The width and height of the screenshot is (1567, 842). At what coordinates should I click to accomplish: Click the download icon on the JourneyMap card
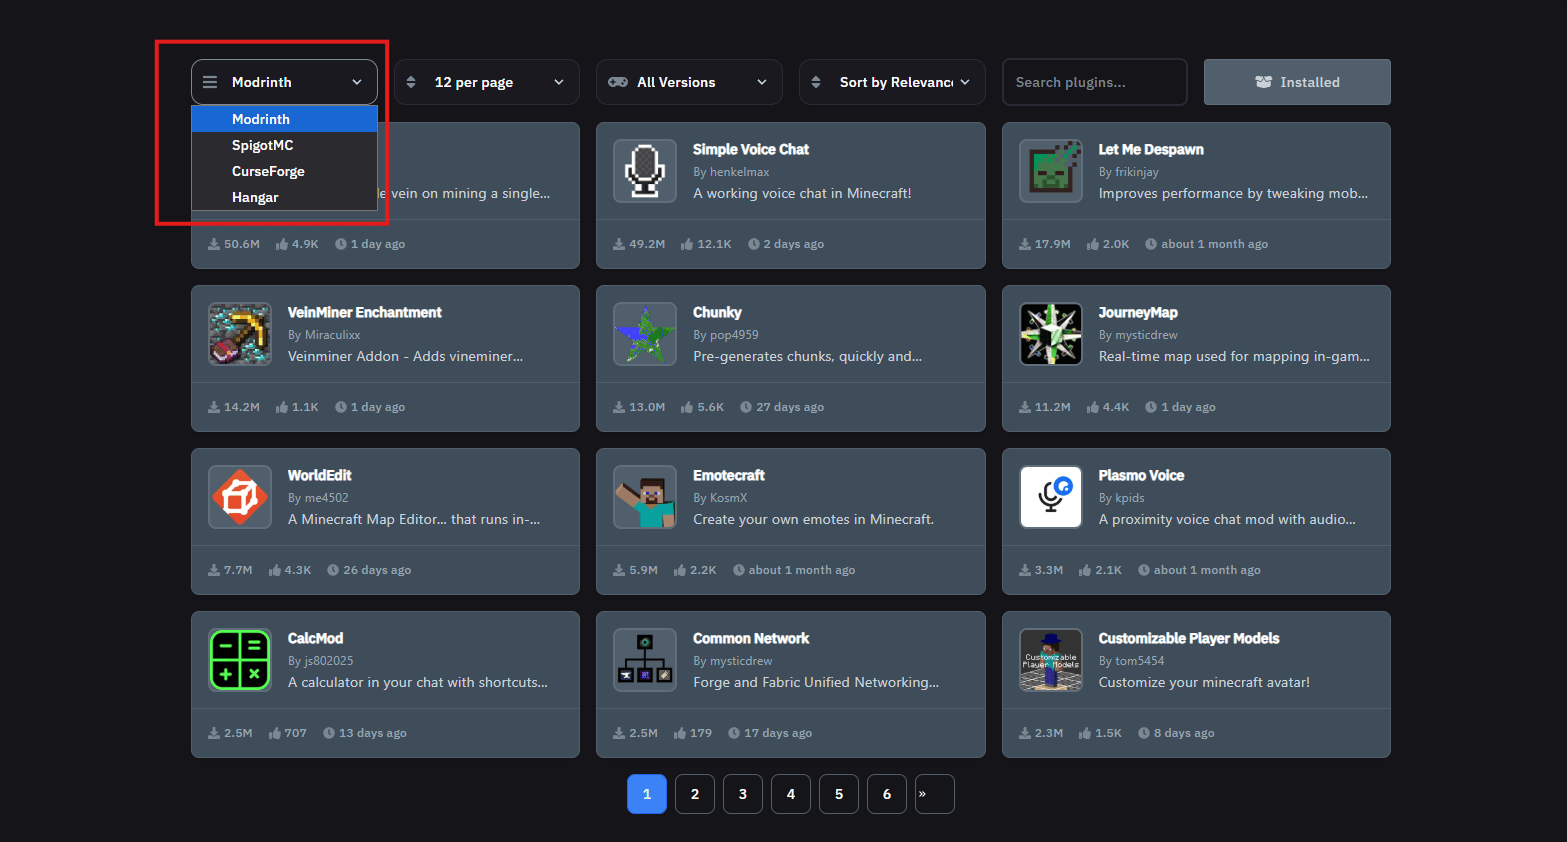point(1025,407)
